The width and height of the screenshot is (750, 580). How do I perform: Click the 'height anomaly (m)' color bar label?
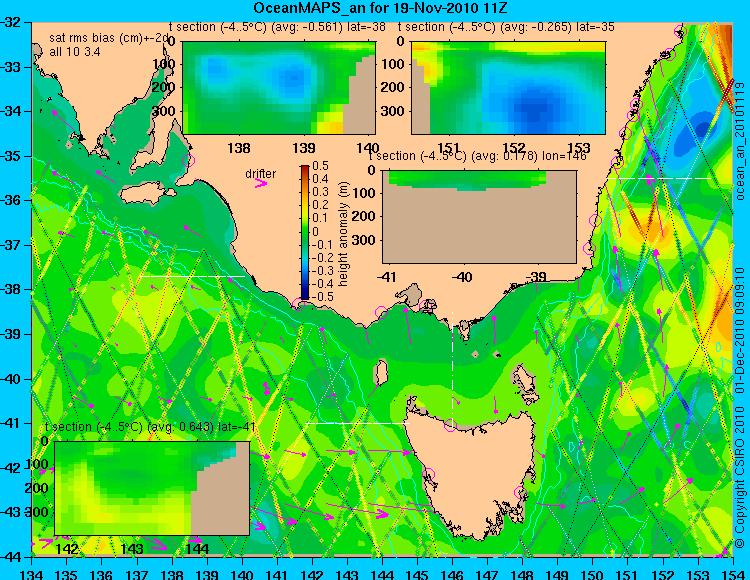click(342, 234)
